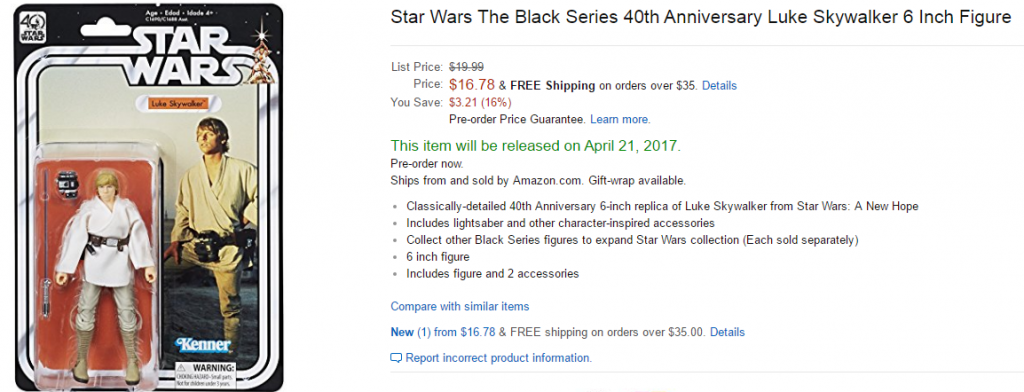Image resolution: width=1024 pixels, height=392 pixels.
Task: Click the $3.21 (16%) savings amount
Action: (x=481, y=102)
